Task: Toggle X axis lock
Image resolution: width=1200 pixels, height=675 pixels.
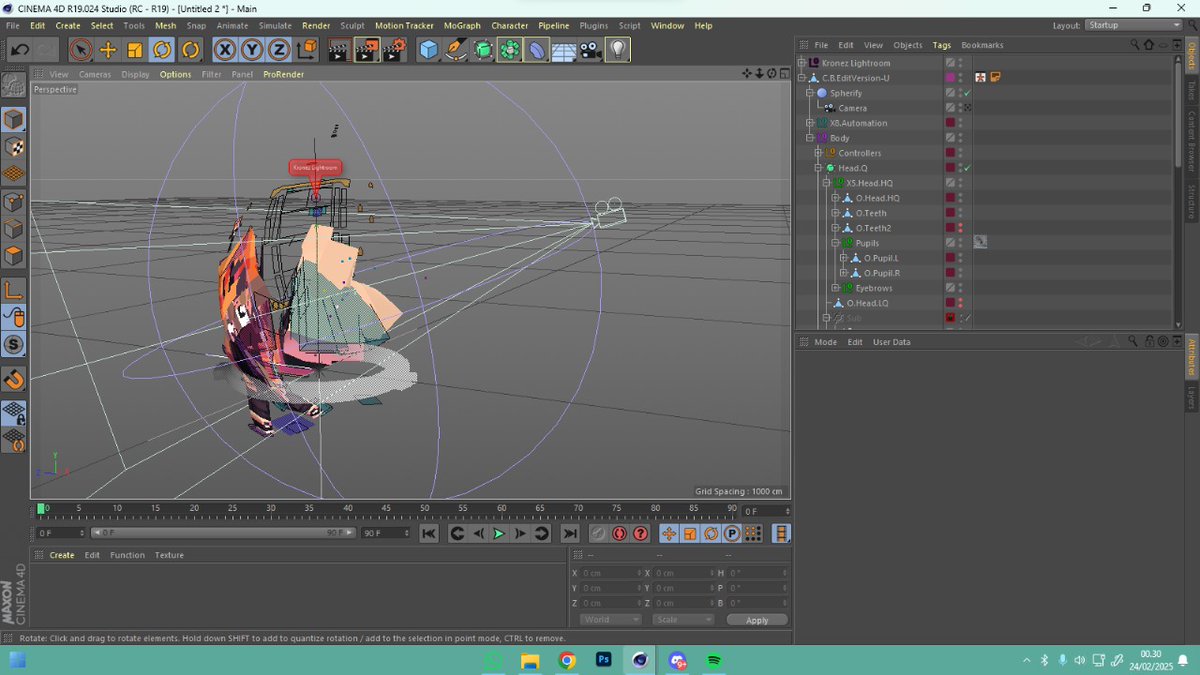Action: (225, 49)
